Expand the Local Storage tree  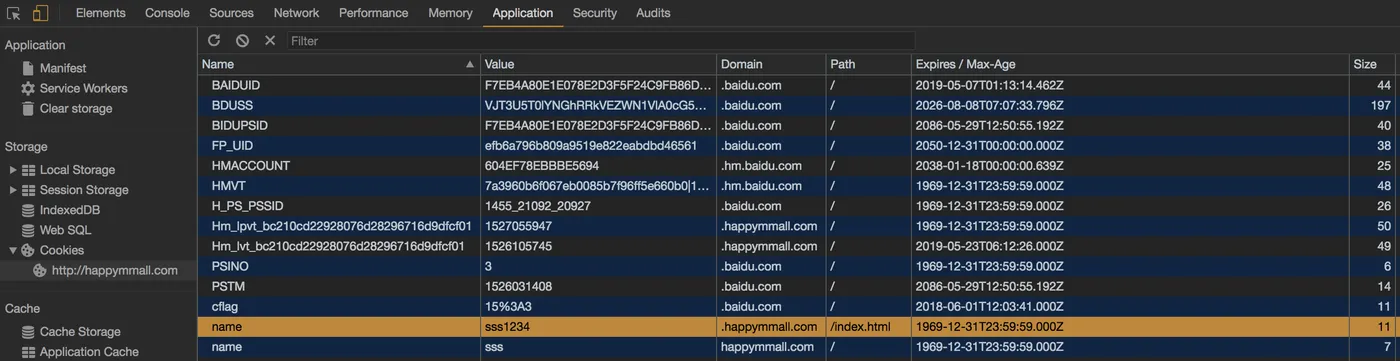coord(13,170)
